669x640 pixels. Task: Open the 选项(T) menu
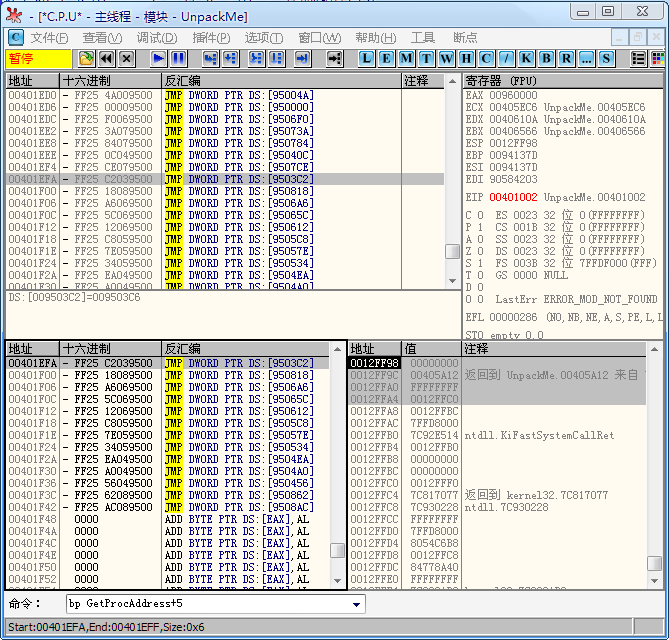264,38
